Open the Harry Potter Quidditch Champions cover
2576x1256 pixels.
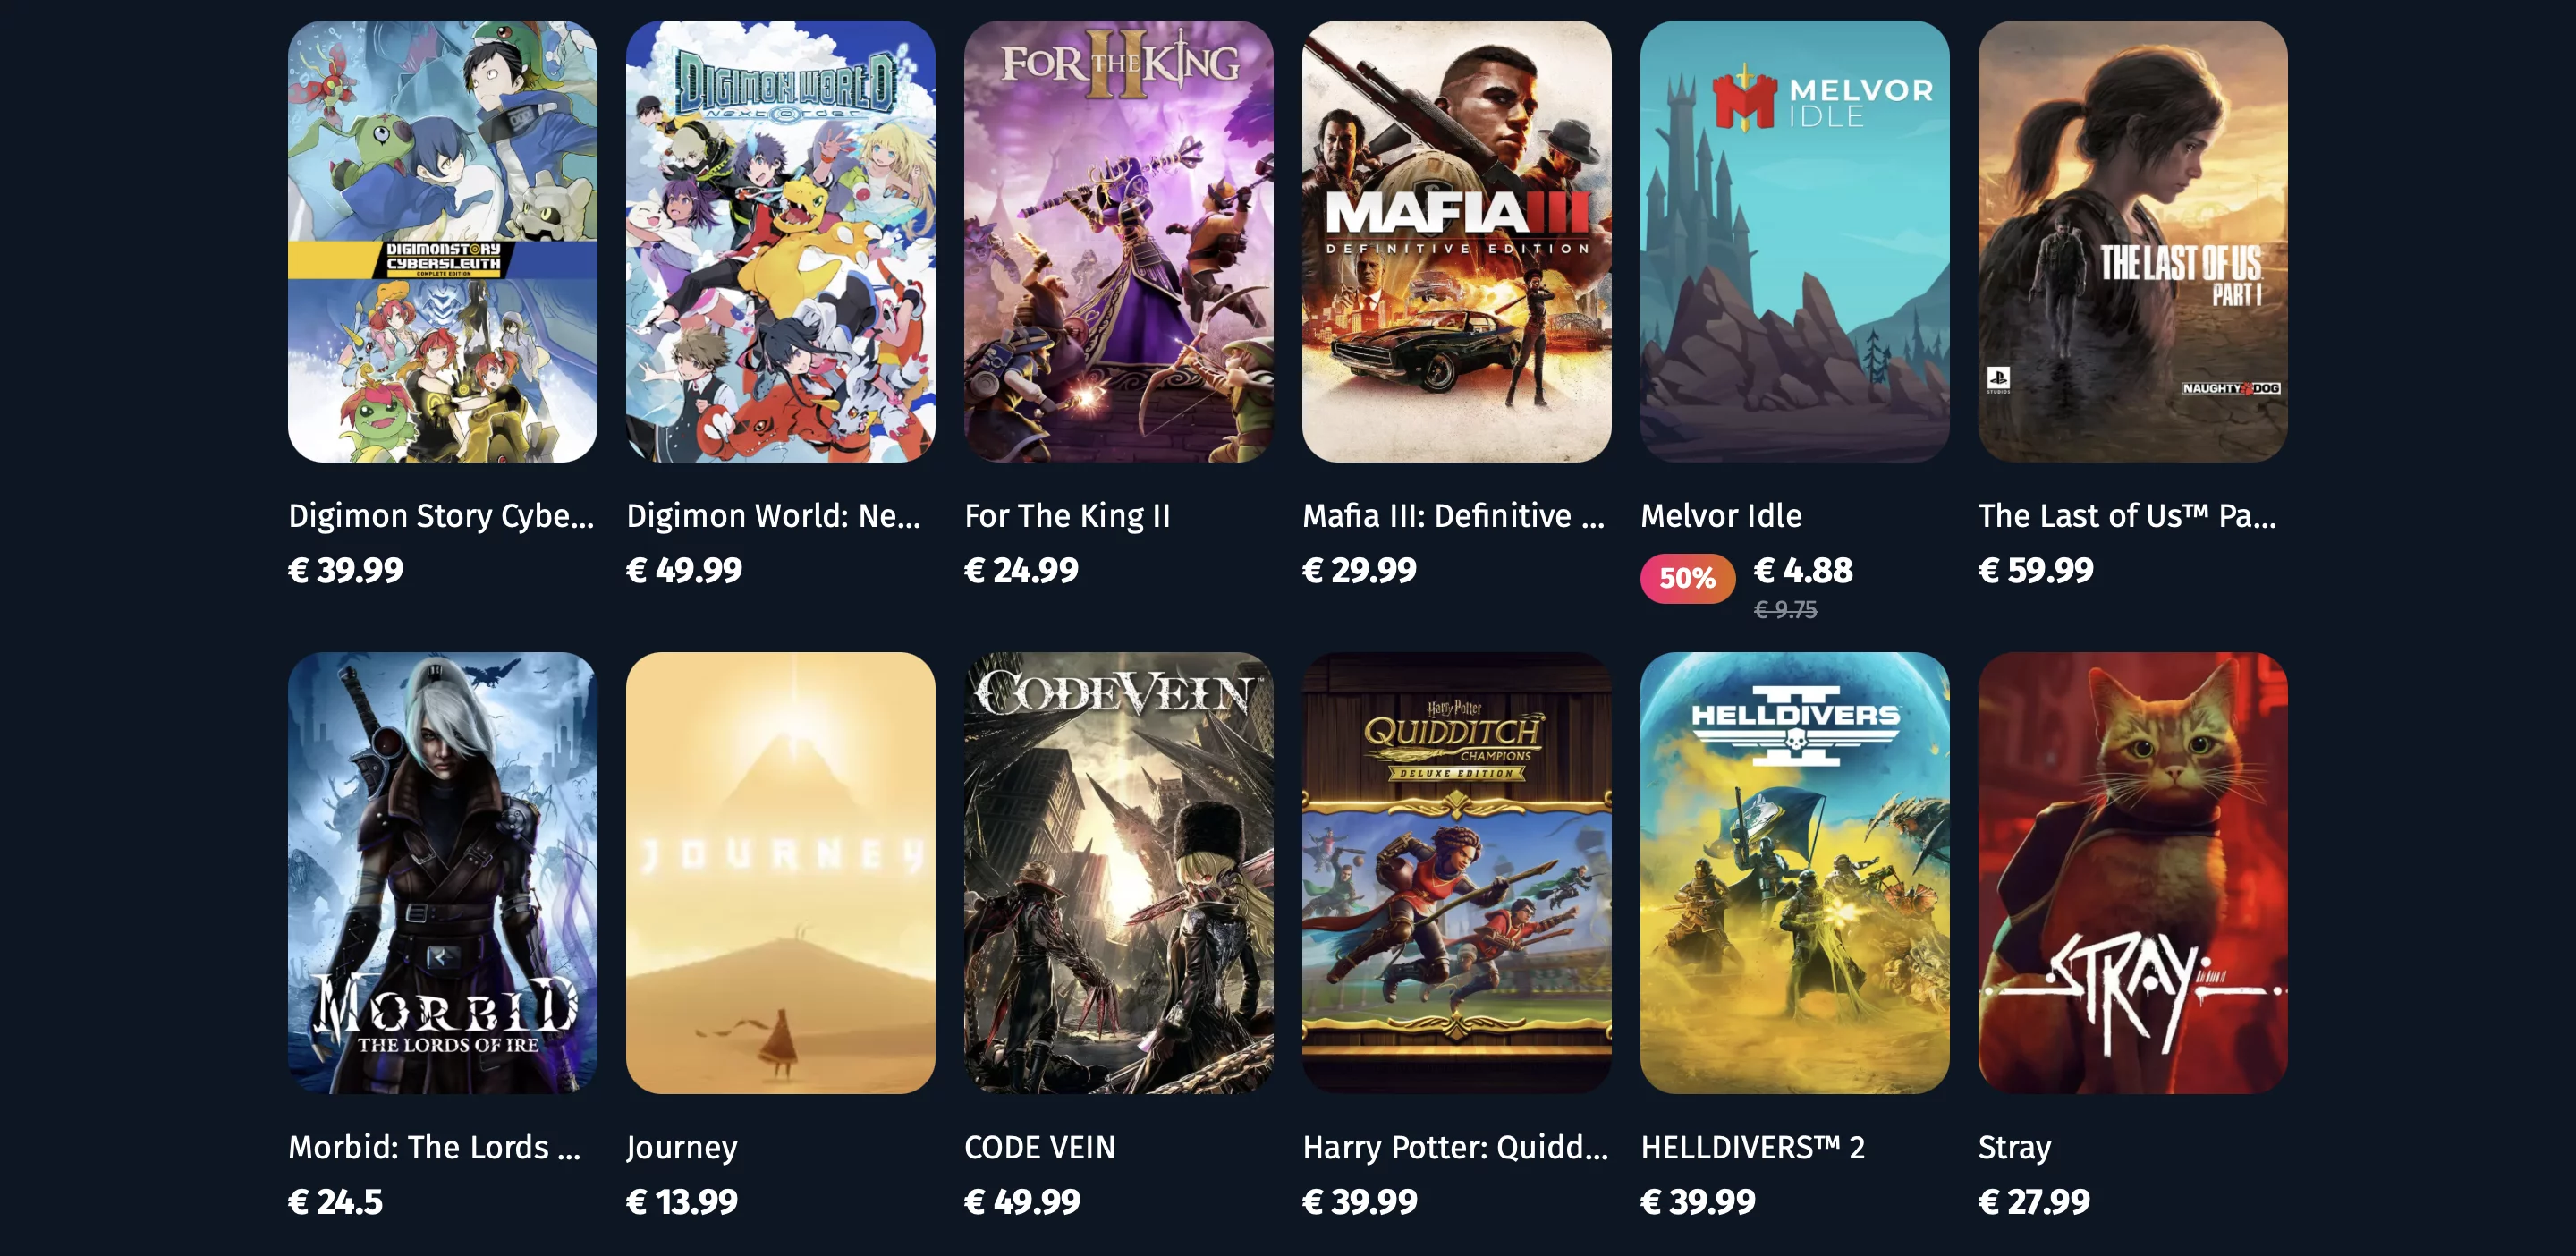(x=1456, y=873)
